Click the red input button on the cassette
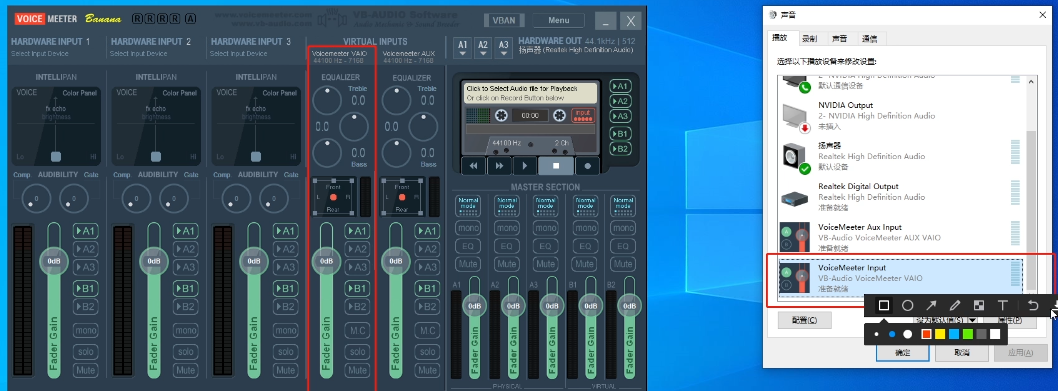The image size is (1058, 391). click(583, 115)
